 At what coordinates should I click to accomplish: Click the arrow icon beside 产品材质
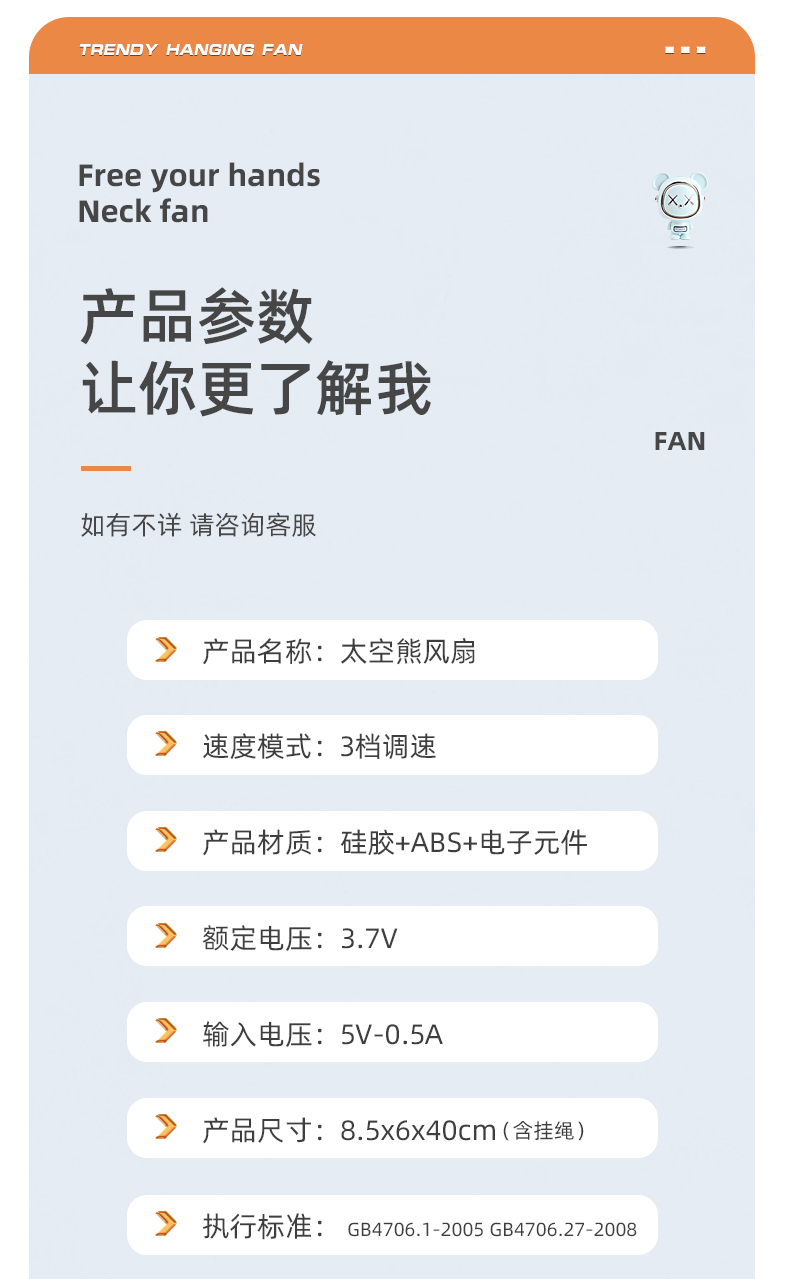click(166, 841)
